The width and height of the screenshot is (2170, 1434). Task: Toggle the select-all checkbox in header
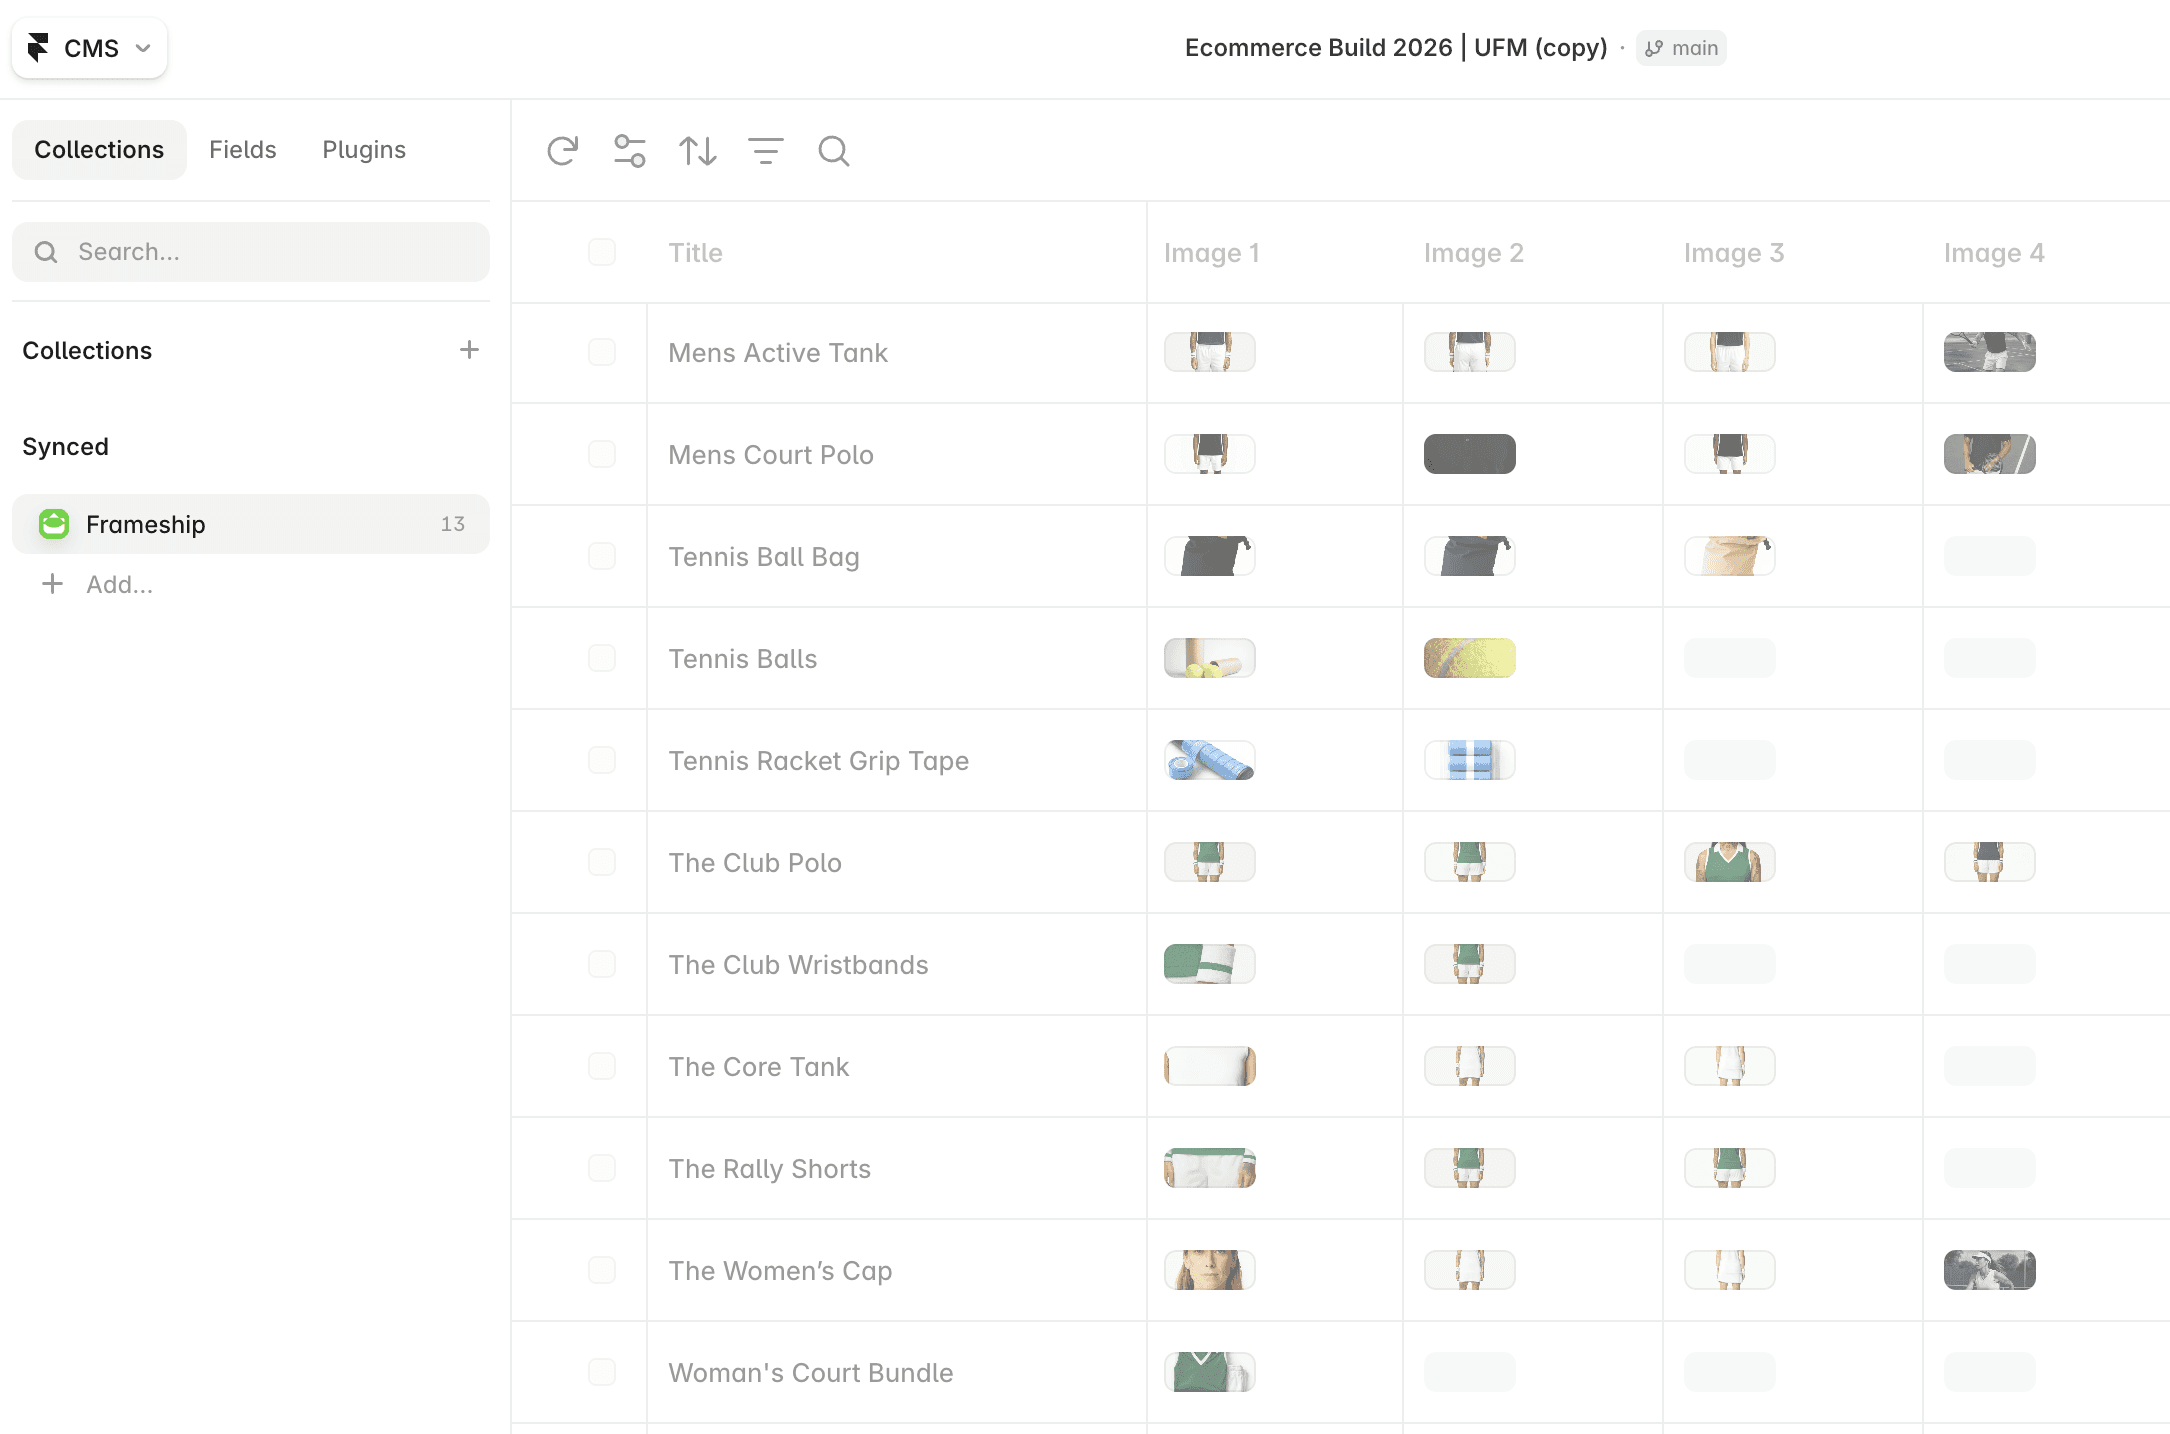click(x=602, y=252)
